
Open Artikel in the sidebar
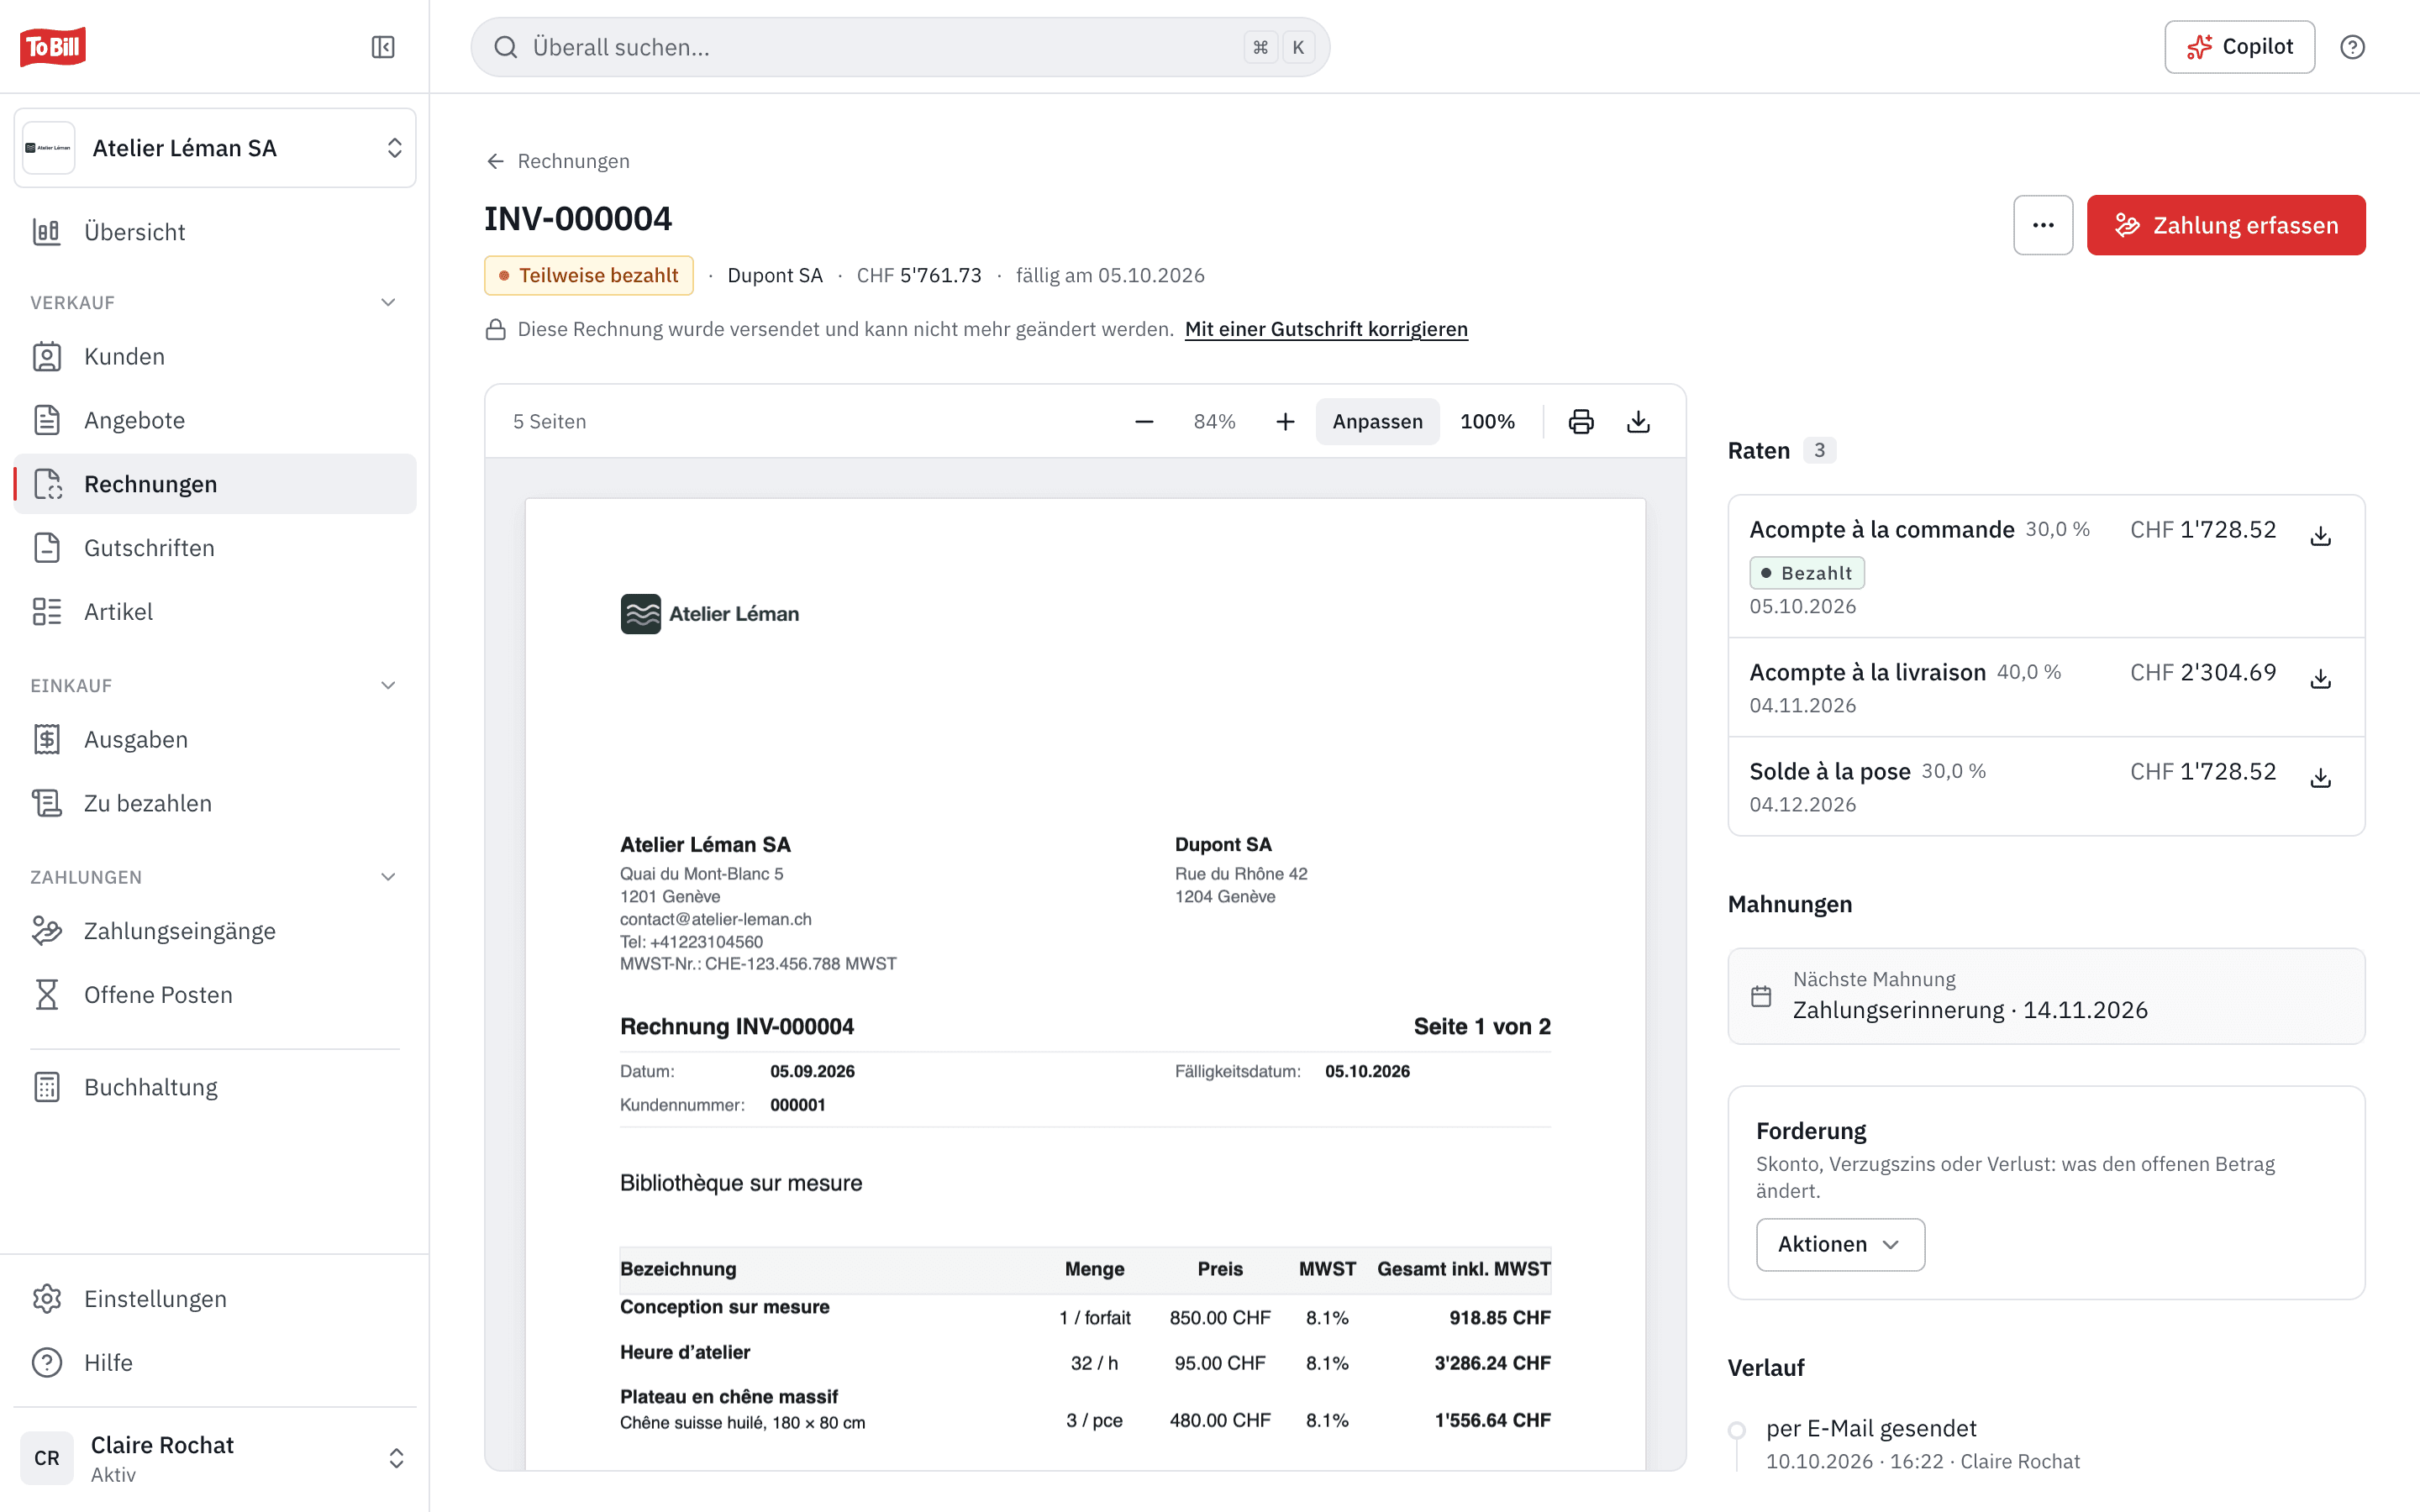(x=215, y=612)
